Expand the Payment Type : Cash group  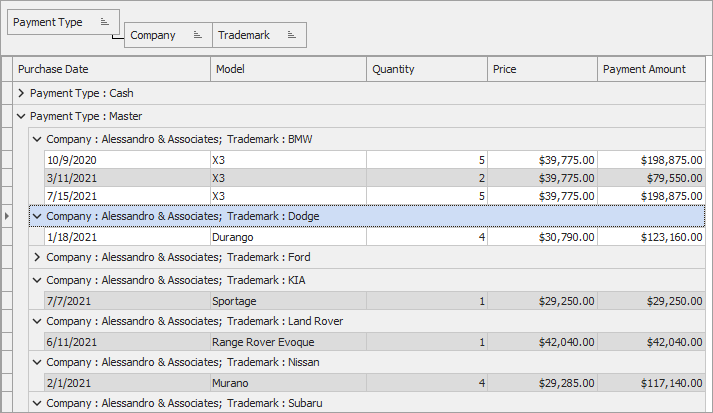tap(22, 93)
